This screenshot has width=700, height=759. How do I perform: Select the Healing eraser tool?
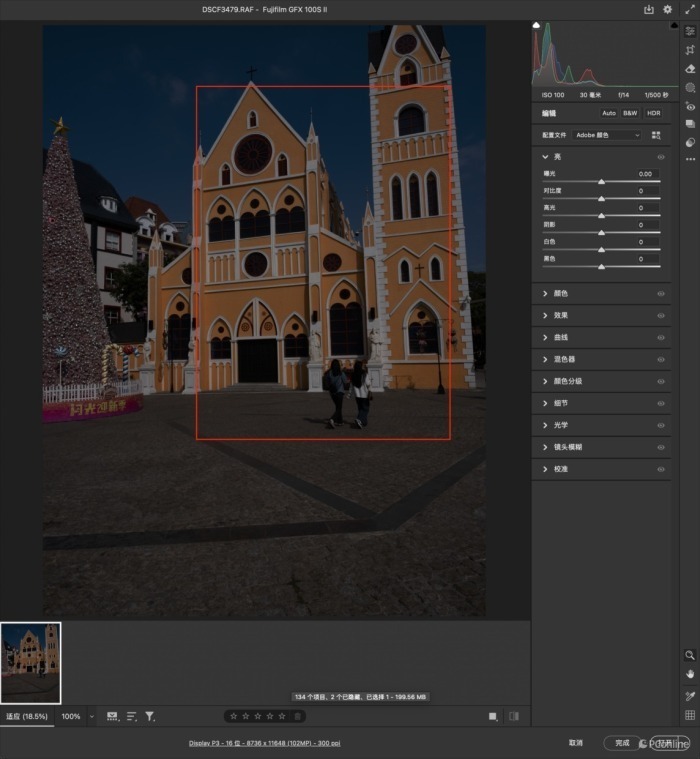tap(690, 69)
